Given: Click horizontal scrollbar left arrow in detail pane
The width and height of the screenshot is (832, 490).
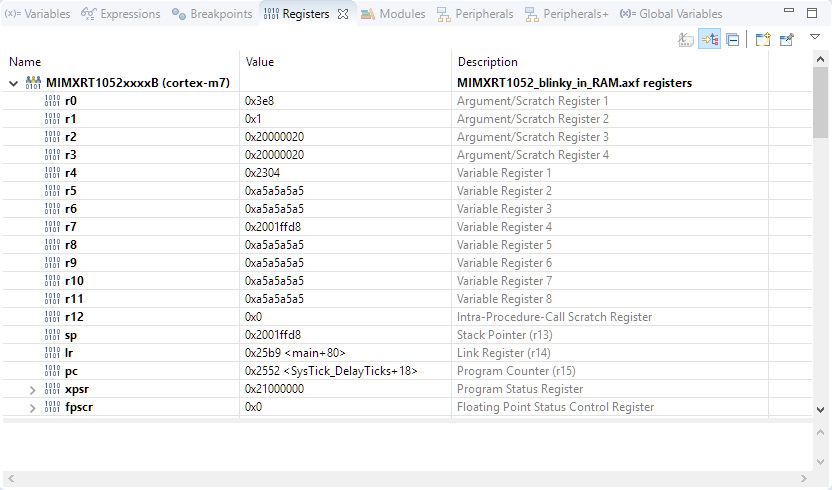Looking at the screenshot, I should click(11, 478).
